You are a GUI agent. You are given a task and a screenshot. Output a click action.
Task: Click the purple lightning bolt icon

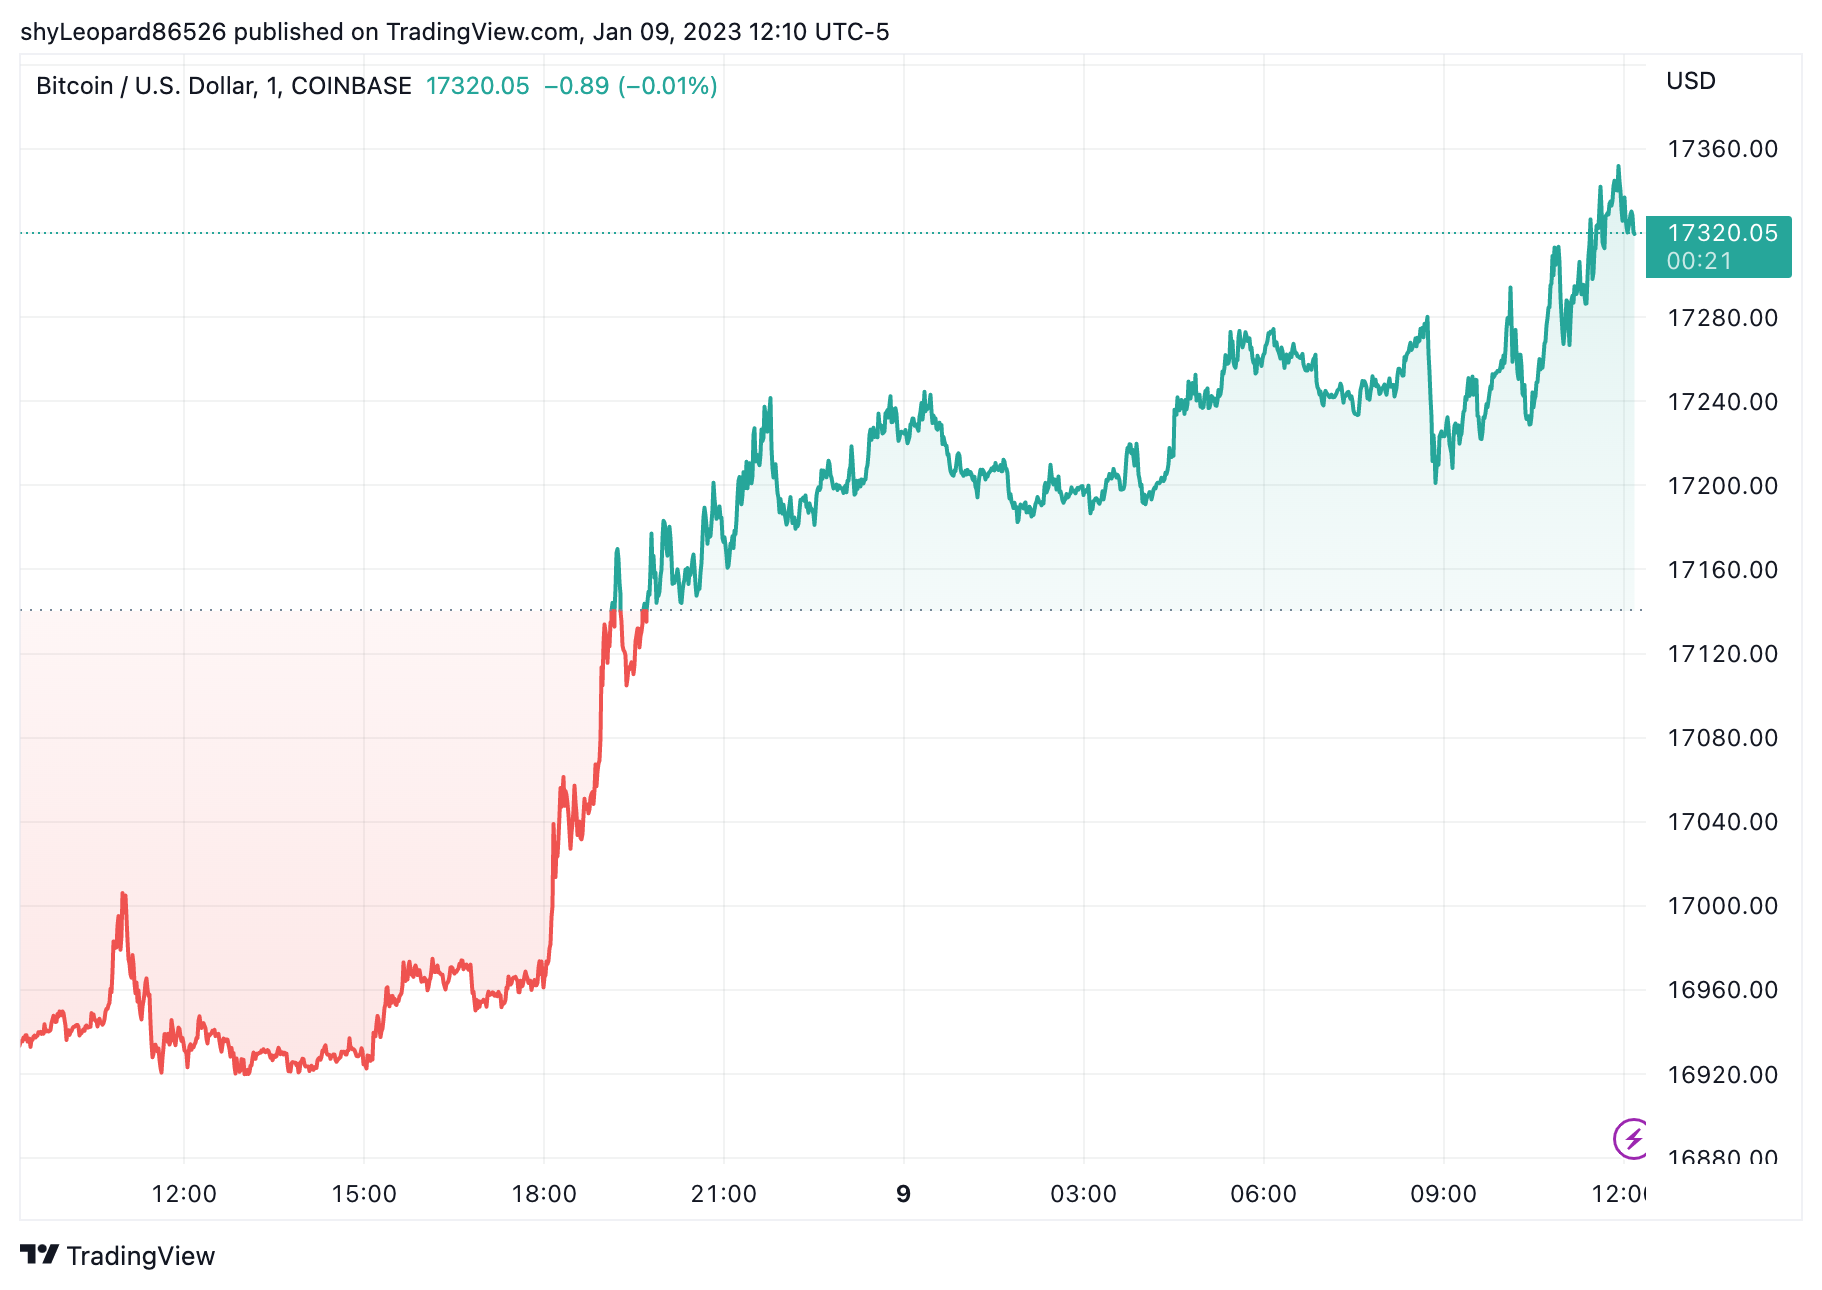[1632, 1138]
